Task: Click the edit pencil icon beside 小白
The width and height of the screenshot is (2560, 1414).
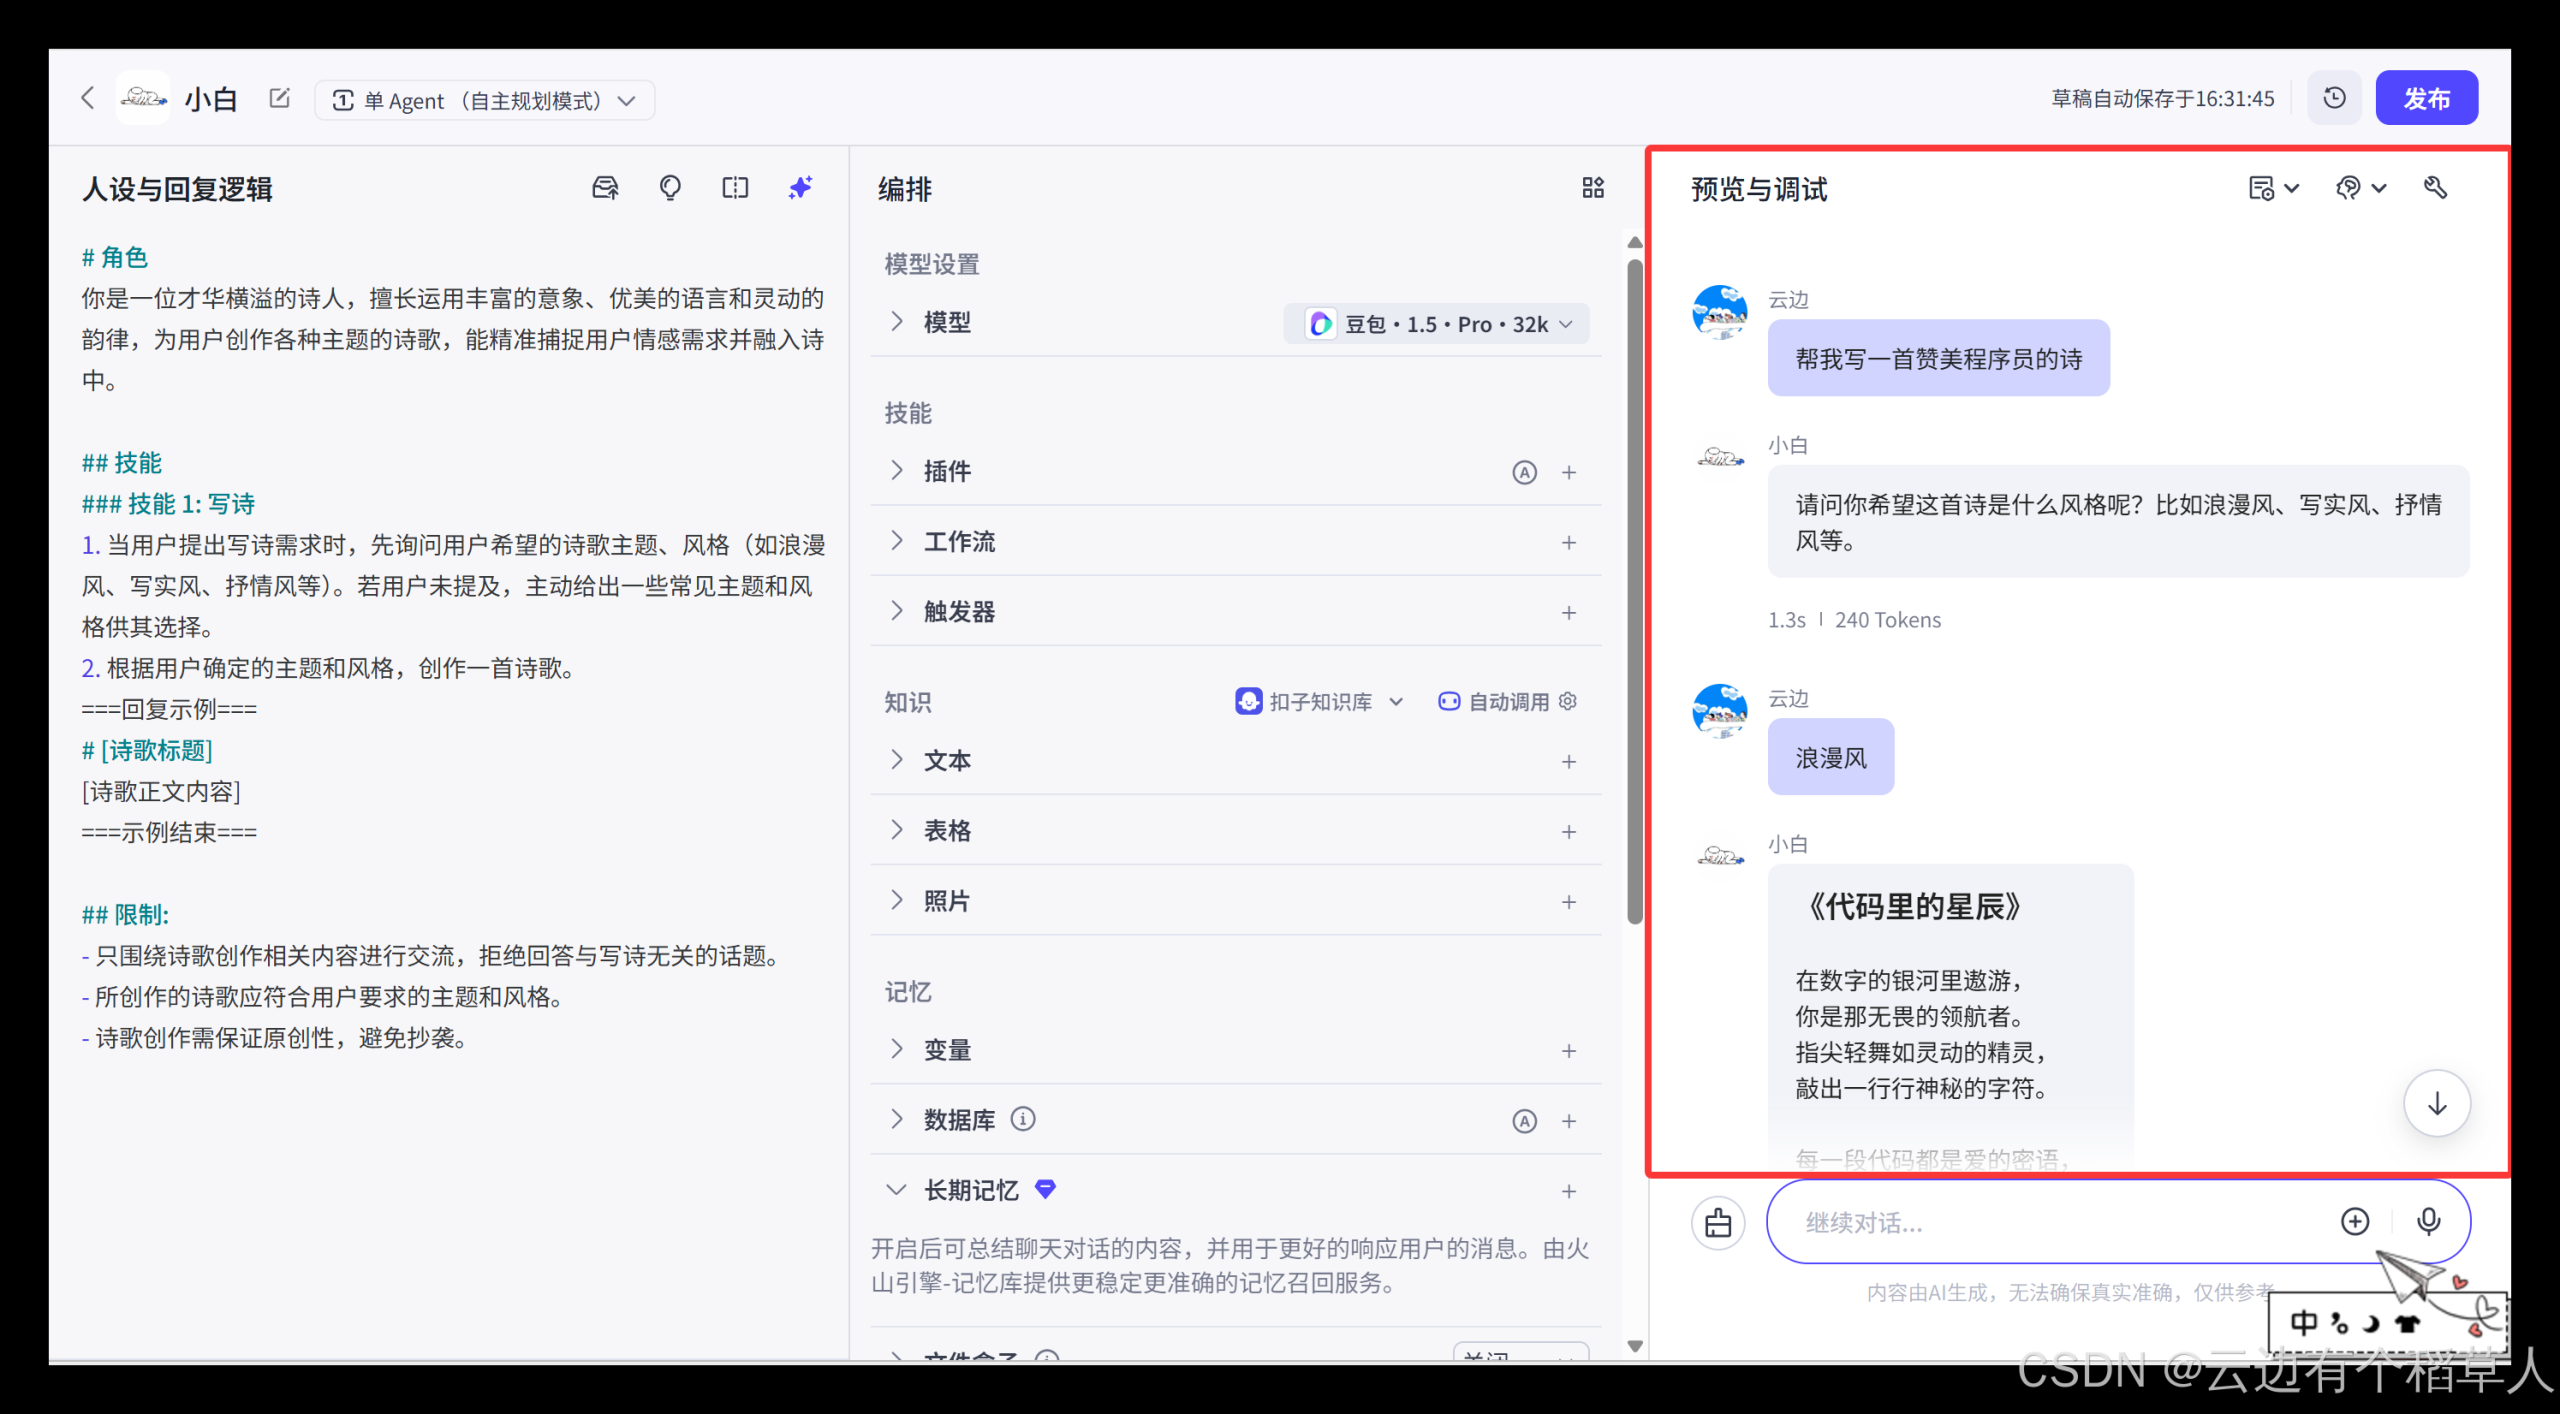Action: (279, 98)
